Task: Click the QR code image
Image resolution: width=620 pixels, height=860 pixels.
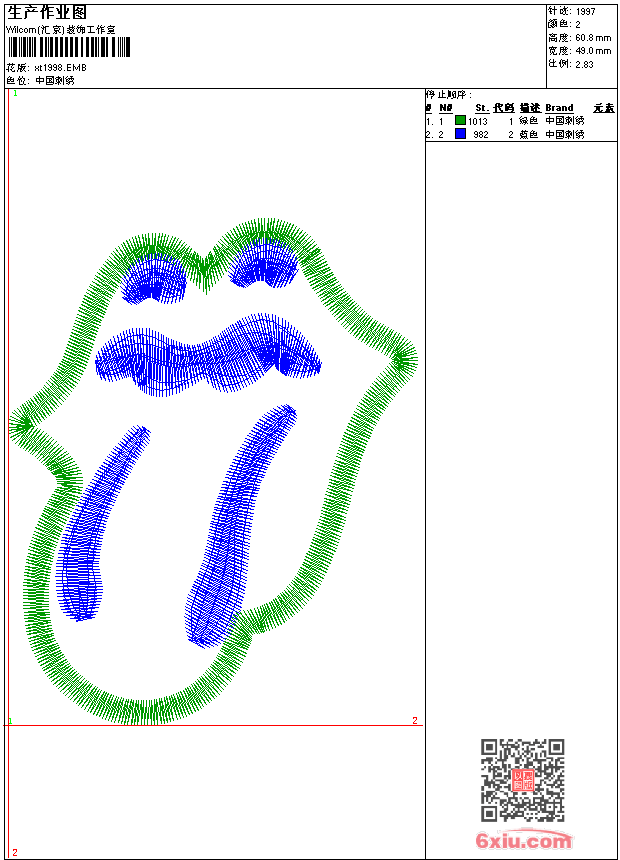Action: (x=522, y=780)
